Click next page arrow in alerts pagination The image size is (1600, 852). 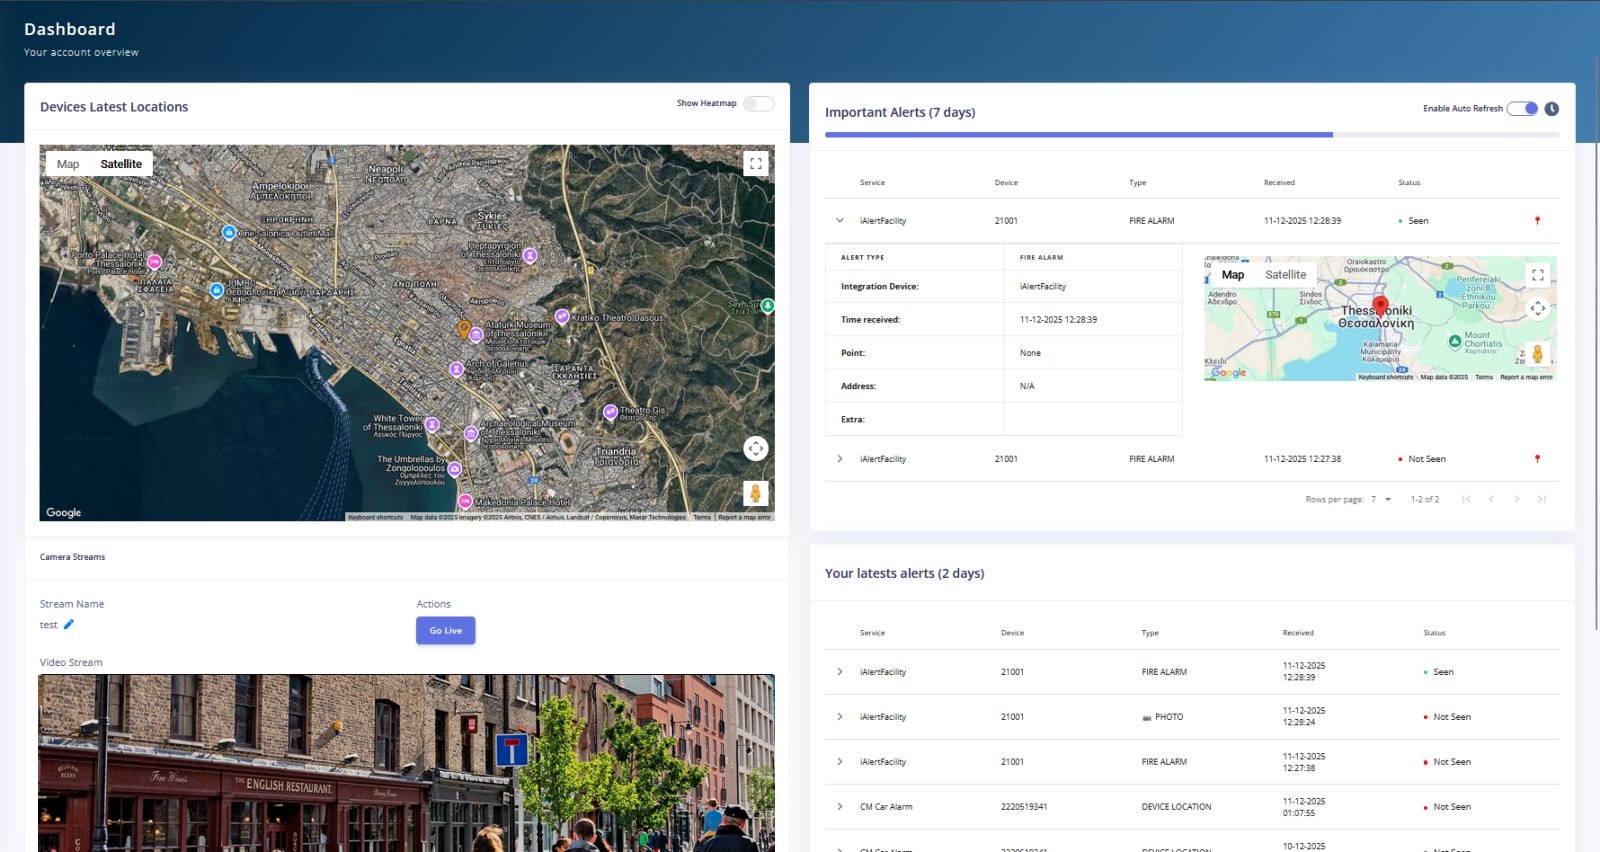click(1516, 499)
